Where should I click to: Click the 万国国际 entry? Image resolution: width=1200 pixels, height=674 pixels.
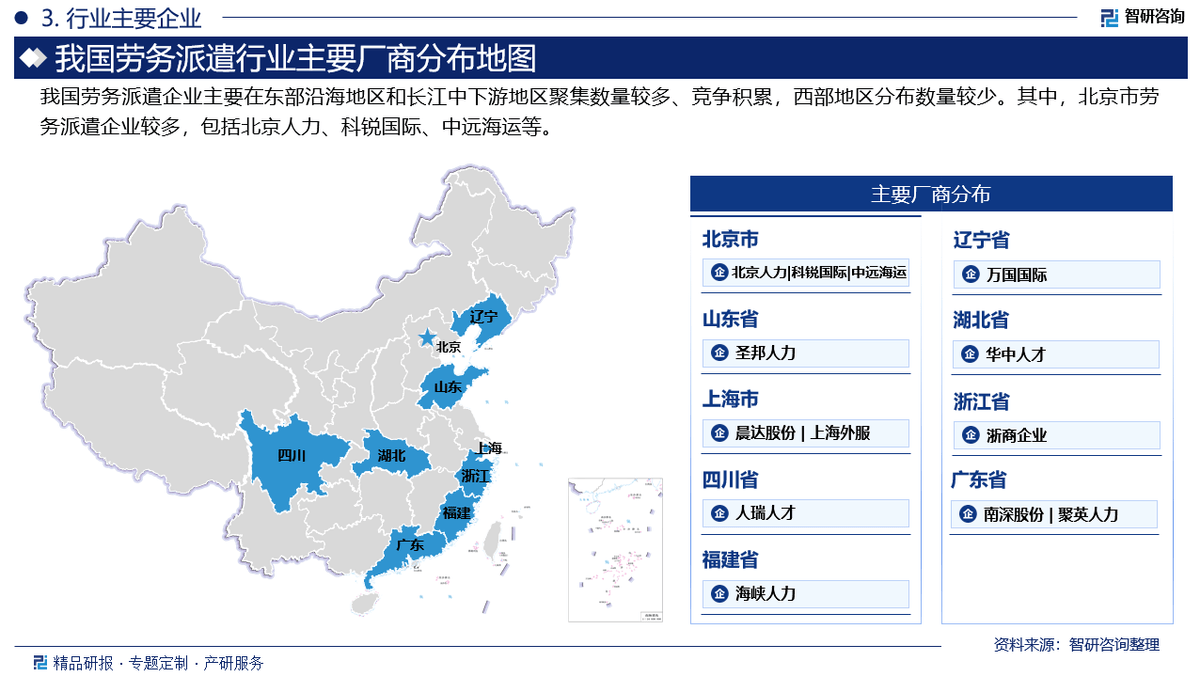[x=1057, y=274]
